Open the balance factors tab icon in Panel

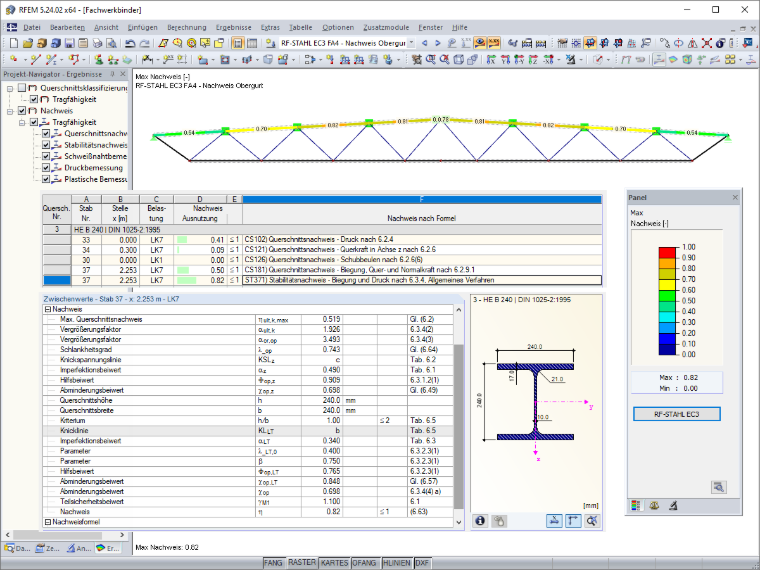[x=654, y=506]
